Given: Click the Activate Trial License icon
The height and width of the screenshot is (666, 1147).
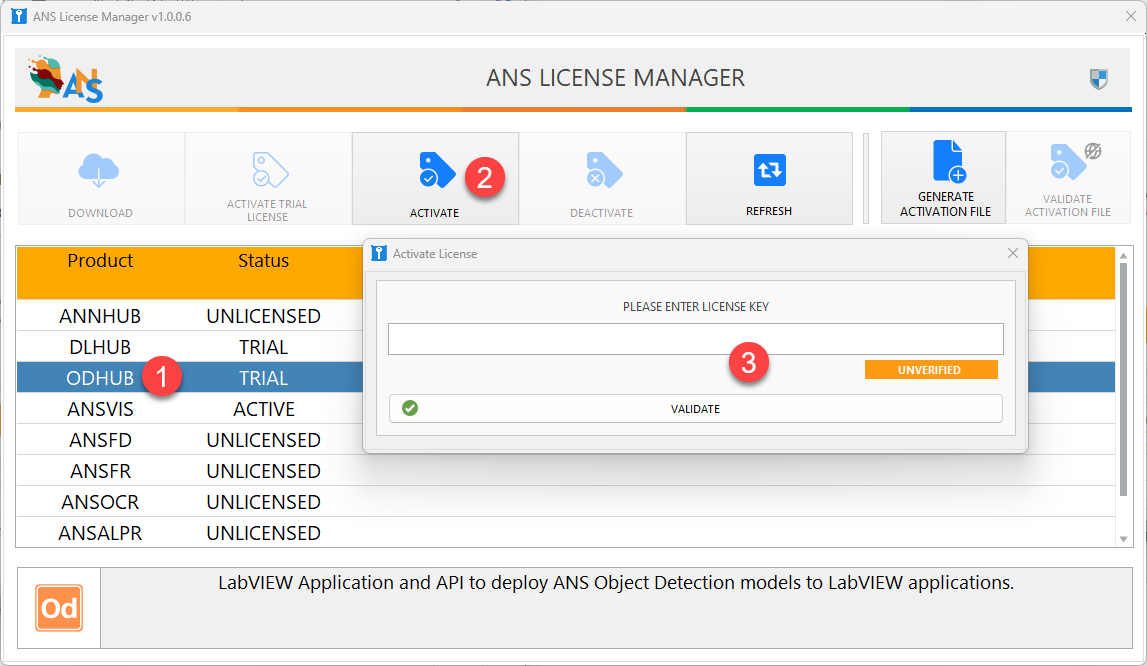Looking at the screenshot, I should pos(268,170).
